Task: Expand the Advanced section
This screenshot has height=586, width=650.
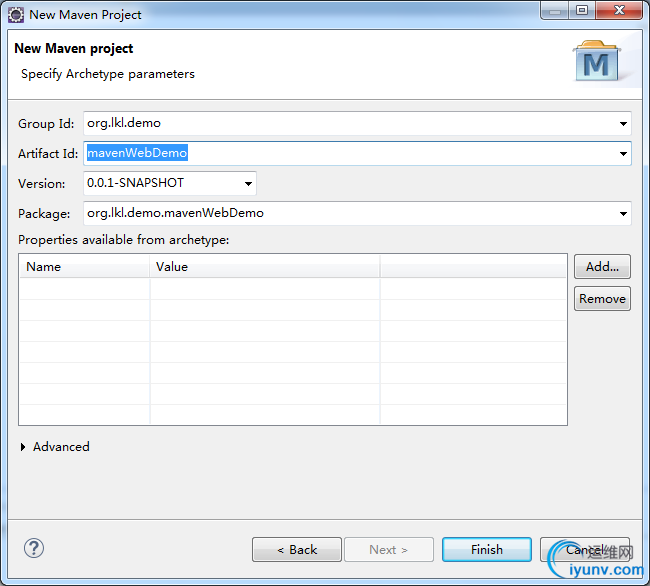Action: coord(23,447)
